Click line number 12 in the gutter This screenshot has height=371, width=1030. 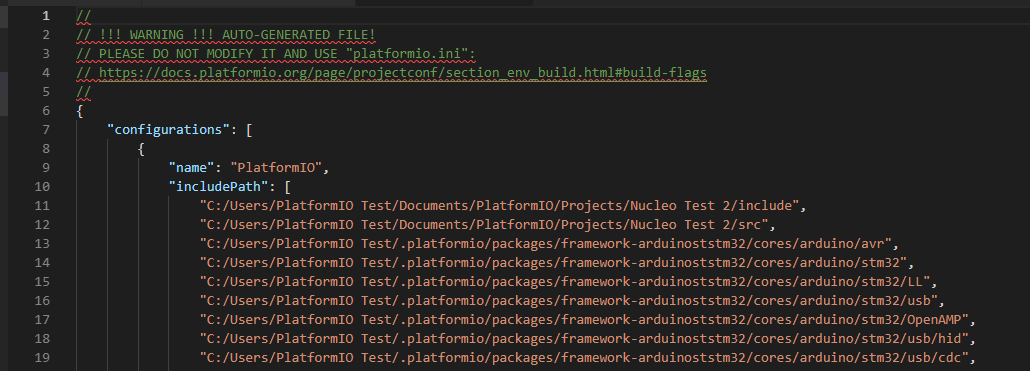(x=42, y=225)
